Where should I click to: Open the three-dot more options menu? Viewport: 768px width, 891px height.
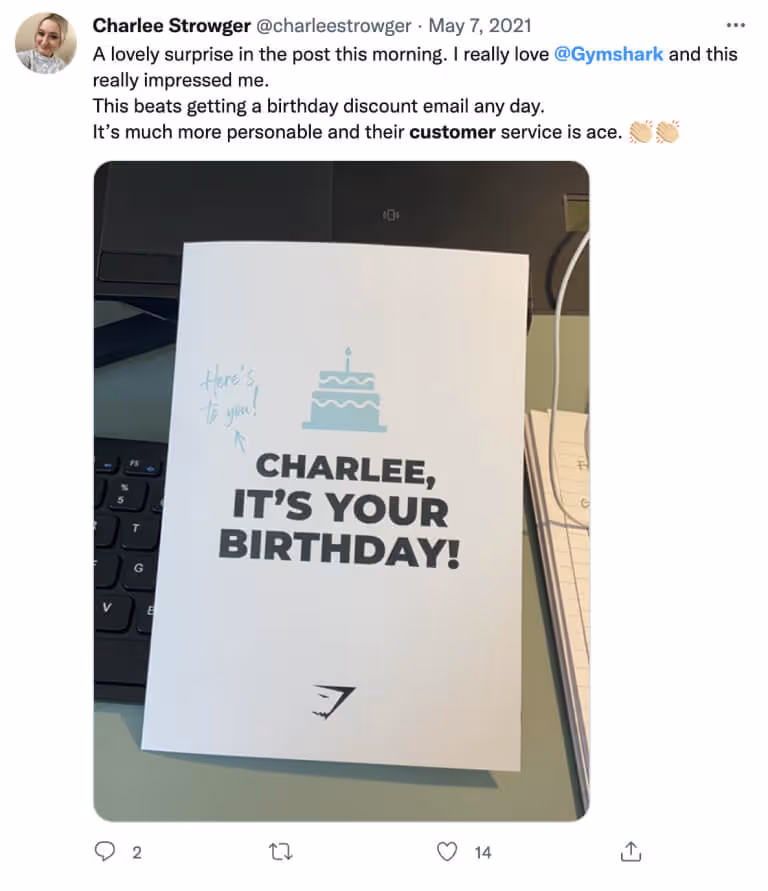click(x=736, y=25)
